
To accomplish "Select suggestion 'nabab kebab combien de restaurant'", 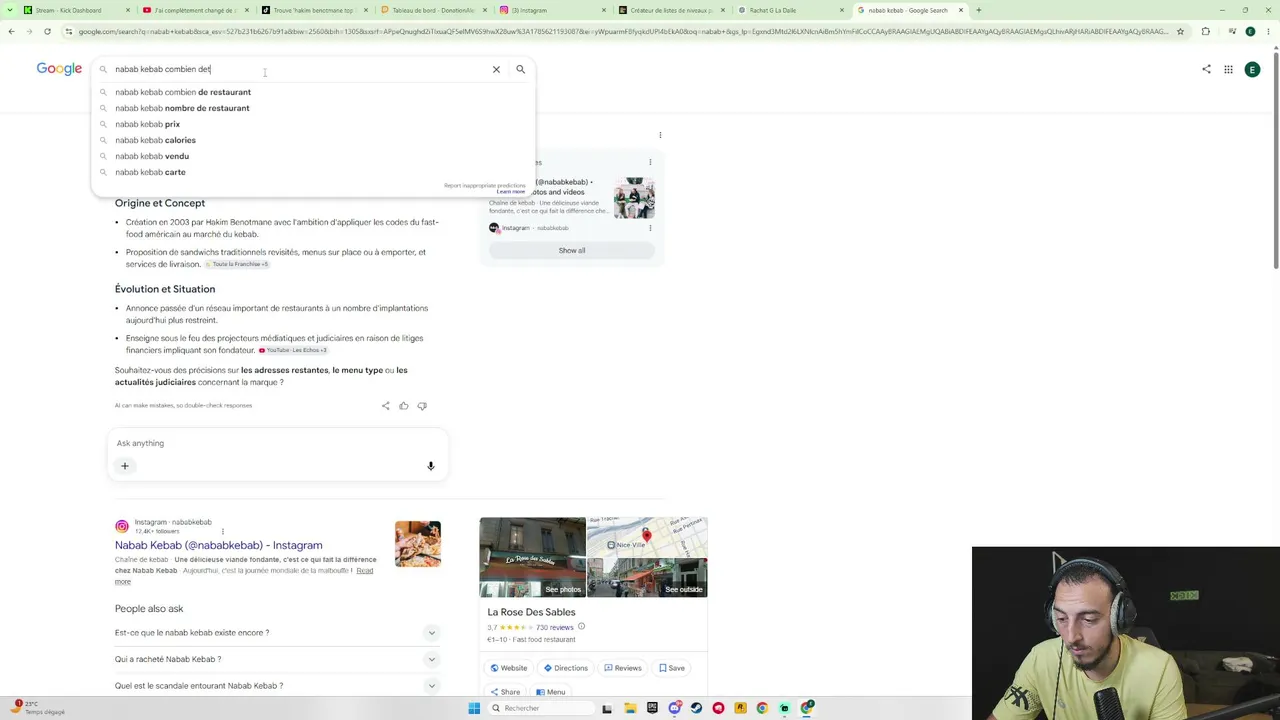I will 312,92.
